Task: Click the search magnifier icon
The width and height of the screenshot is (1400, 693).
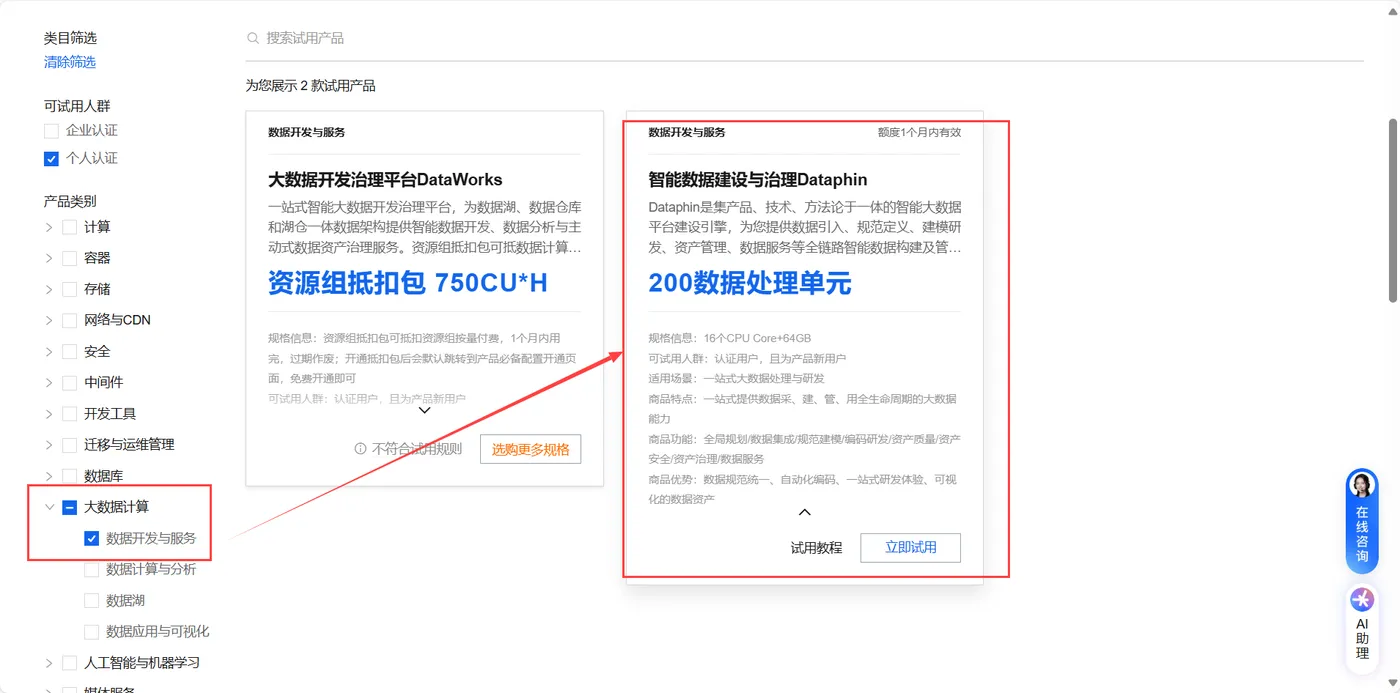Action: 252,38
